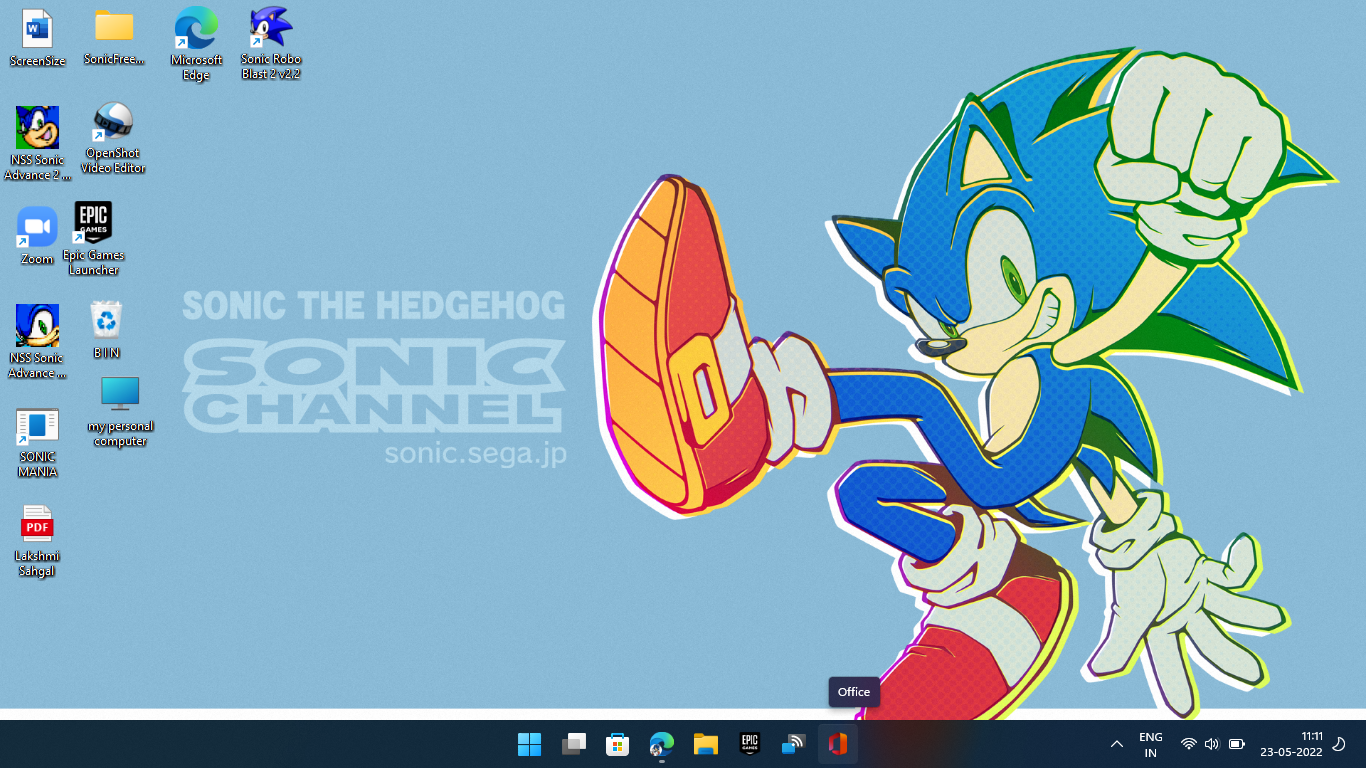Select the Sonic Robo Blast 2 v2.2 shortcut
Viewport: 1366px width, 768px height.
[270, 44]
